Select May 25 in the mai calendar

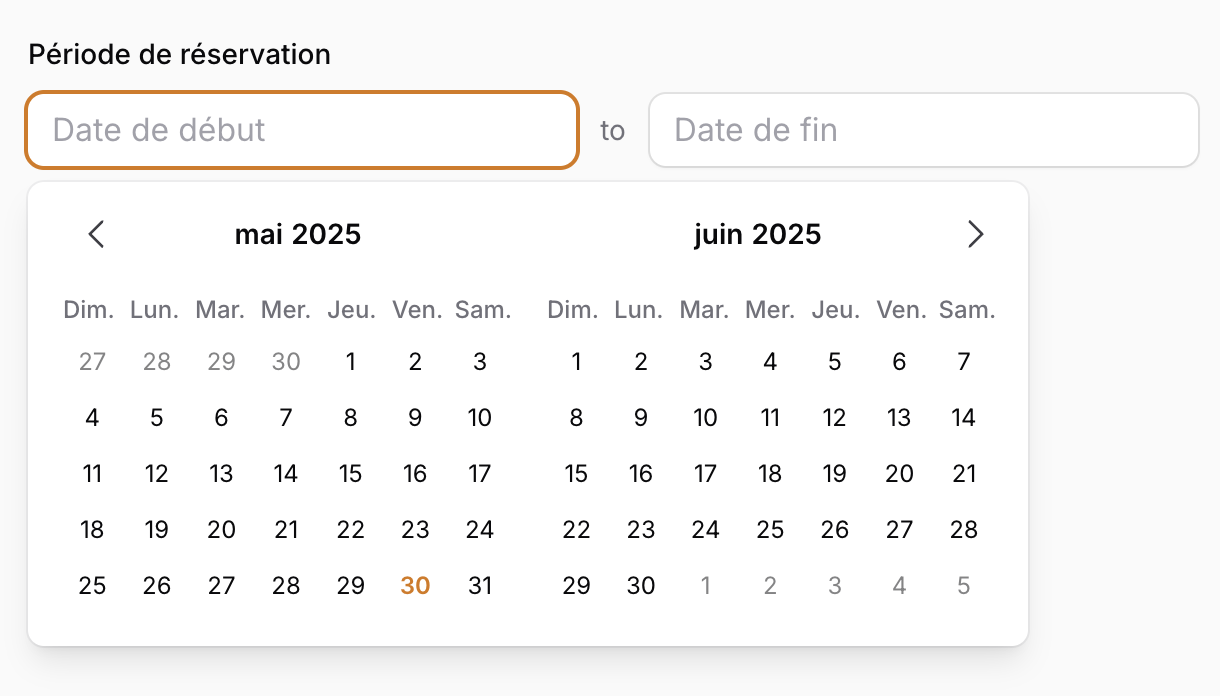tap(91, 585)
